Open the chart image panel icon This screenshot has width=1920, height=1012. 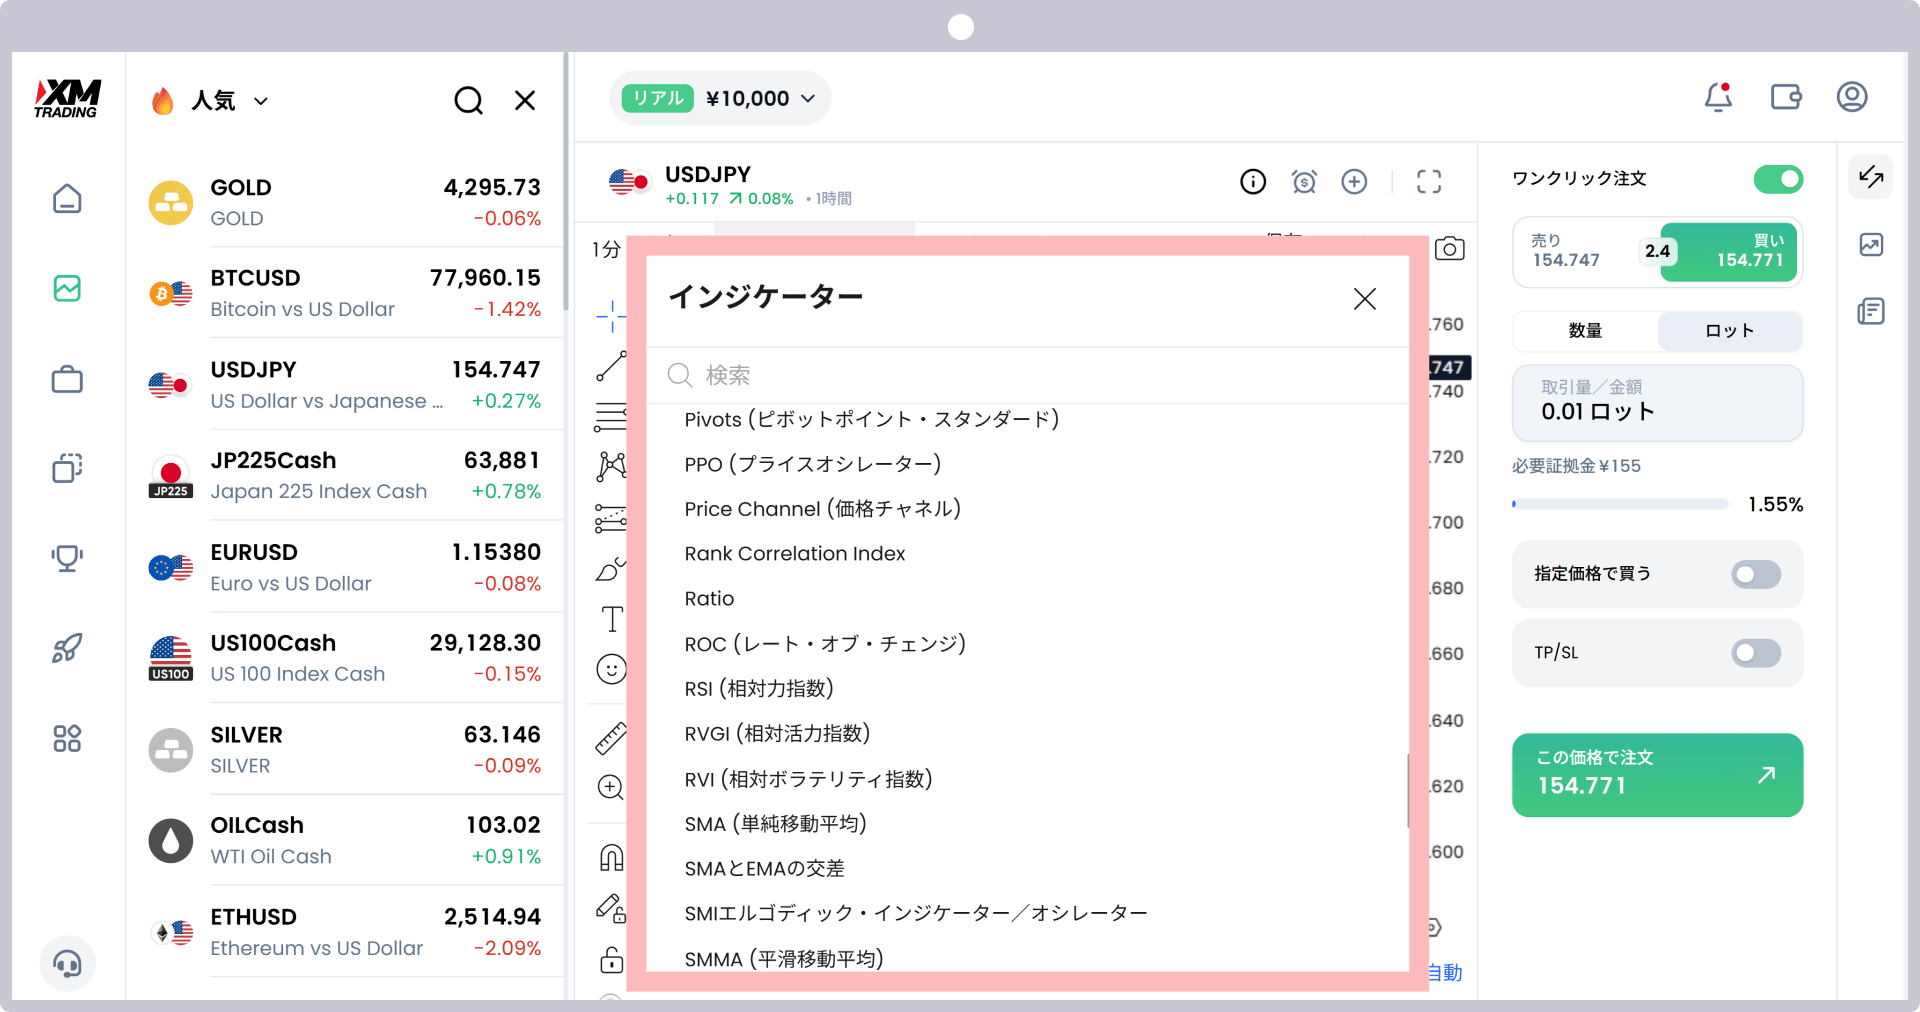coord(1871,245)
